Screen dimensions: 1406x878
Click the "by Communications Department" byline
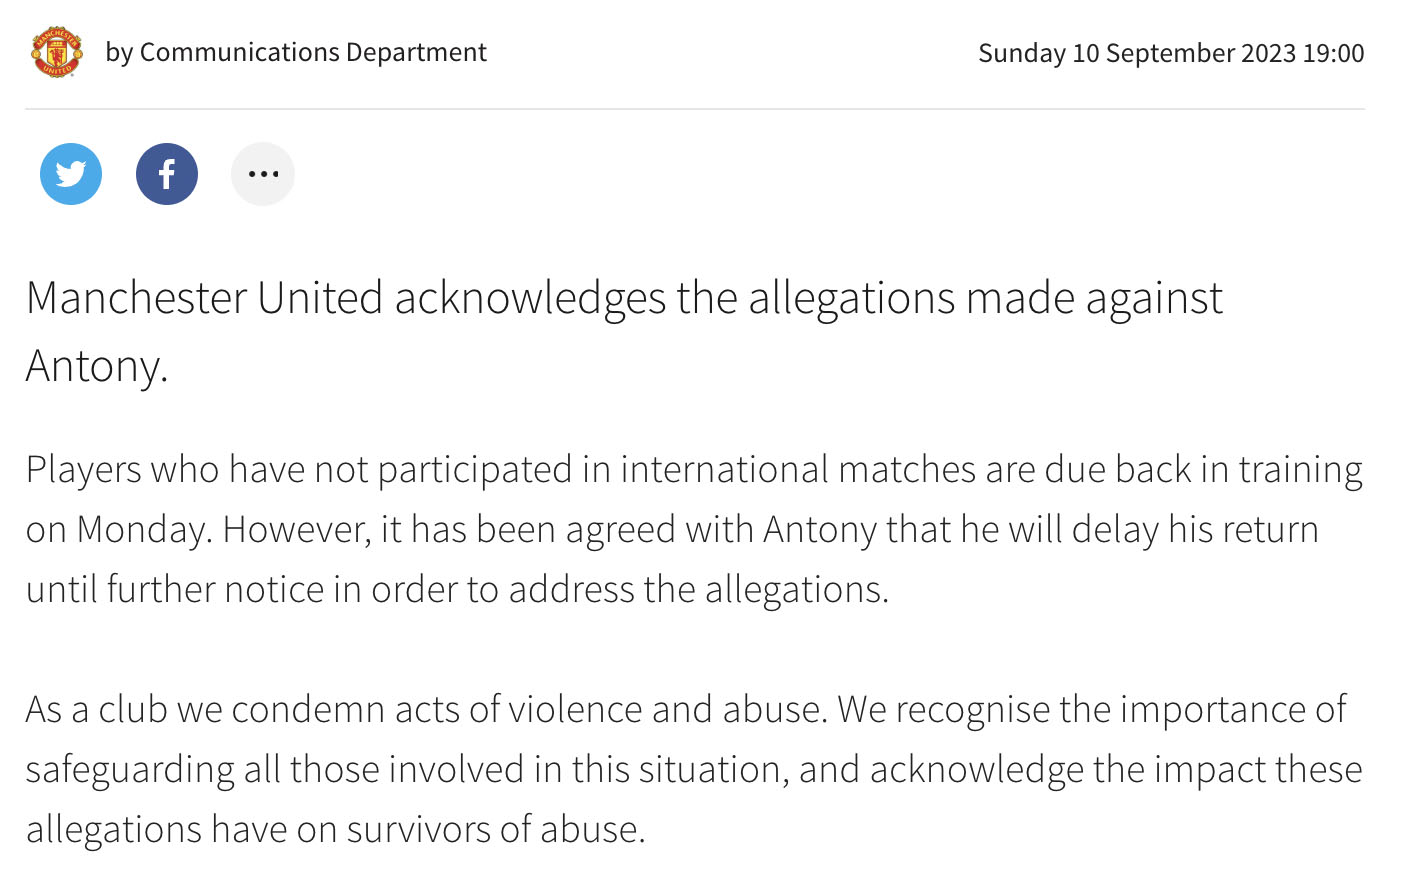pos(296,52)
